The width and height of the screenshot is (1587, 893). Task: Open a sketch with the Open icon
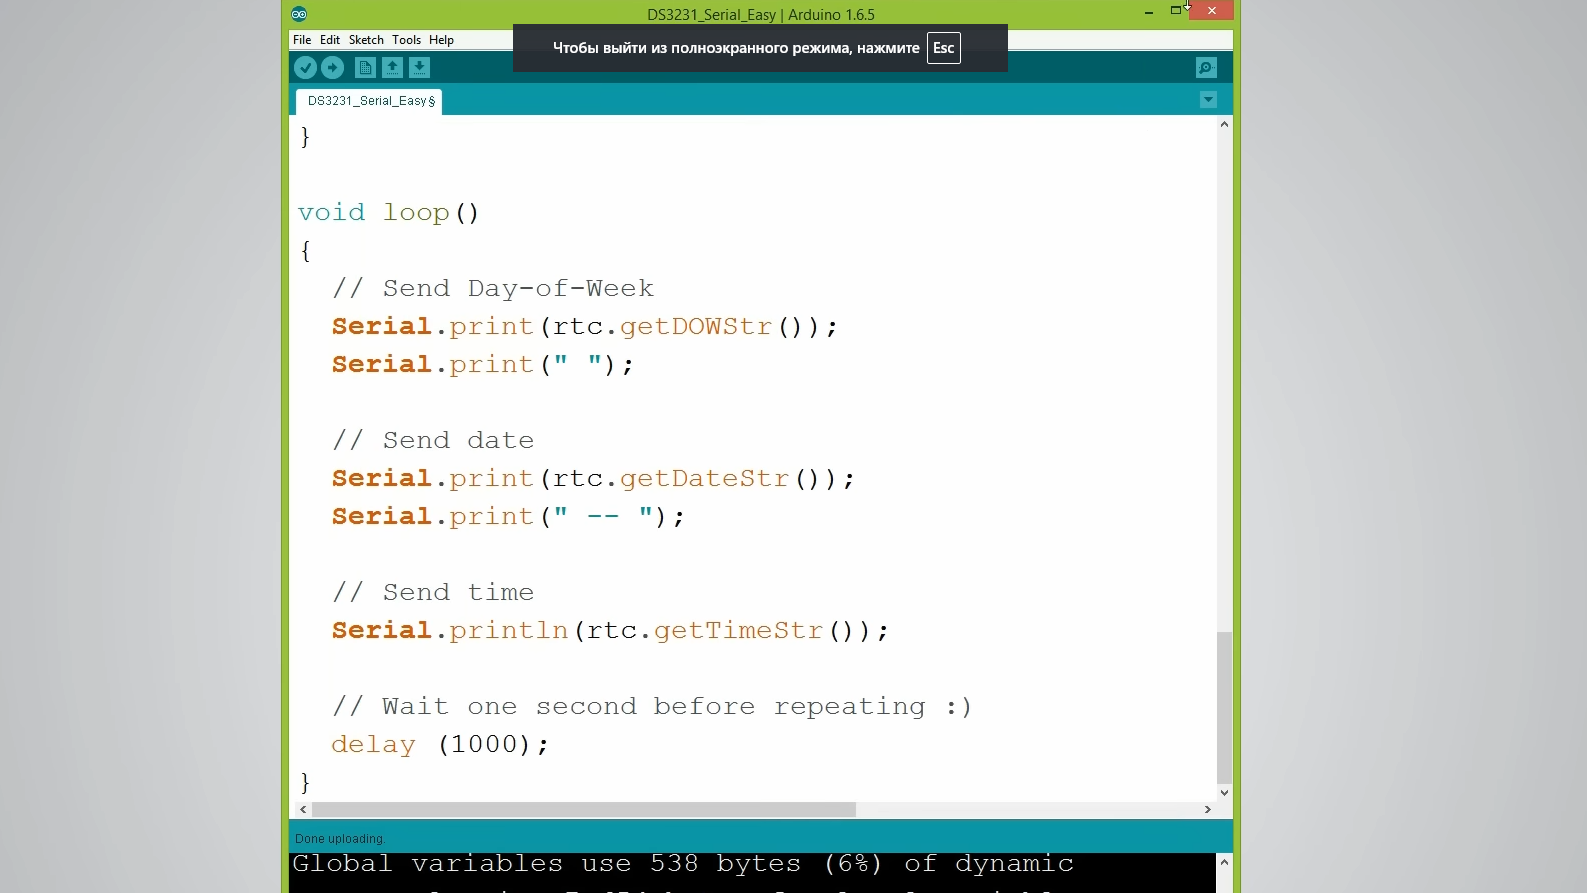(x=392, y=67)
